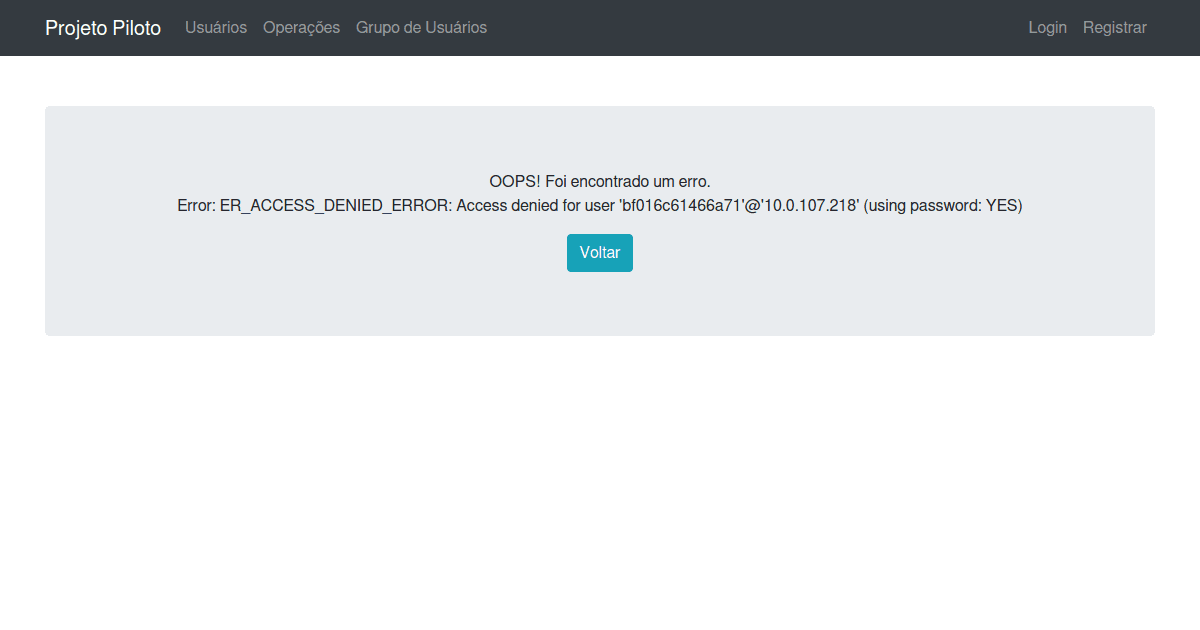This screenshot has width=1200, height=630.
Task: Click the OOPS error heading text
Action: pos(599,181)
